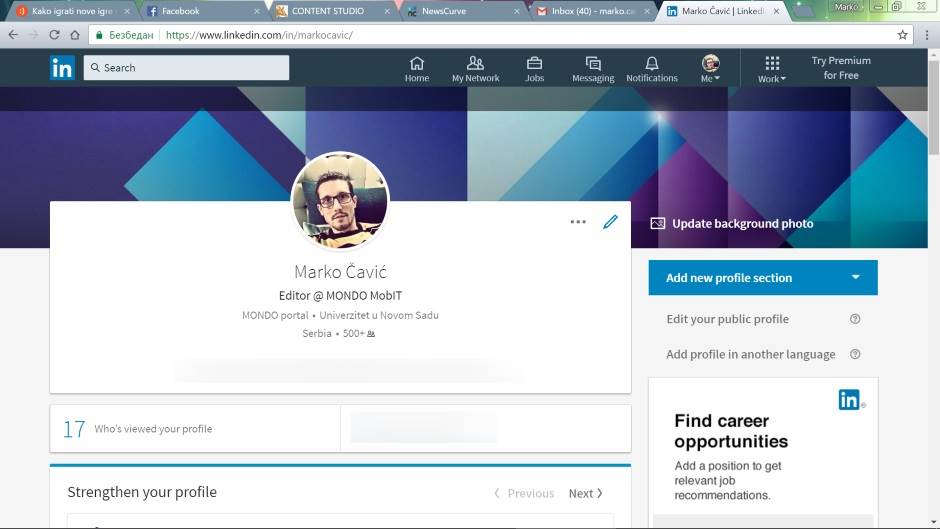Open the Chrome three-dot menu
Screen dimensions: 940x529
coord(927,35)
